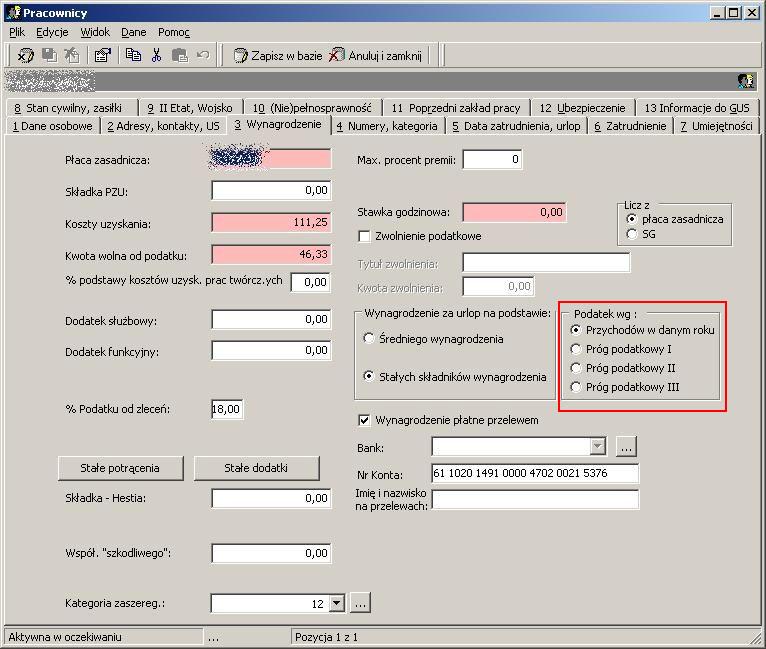766x649 pixels.
Task: Click '...' button next to Kategoria zaszereg.
Action: click(x=361, y=603)
